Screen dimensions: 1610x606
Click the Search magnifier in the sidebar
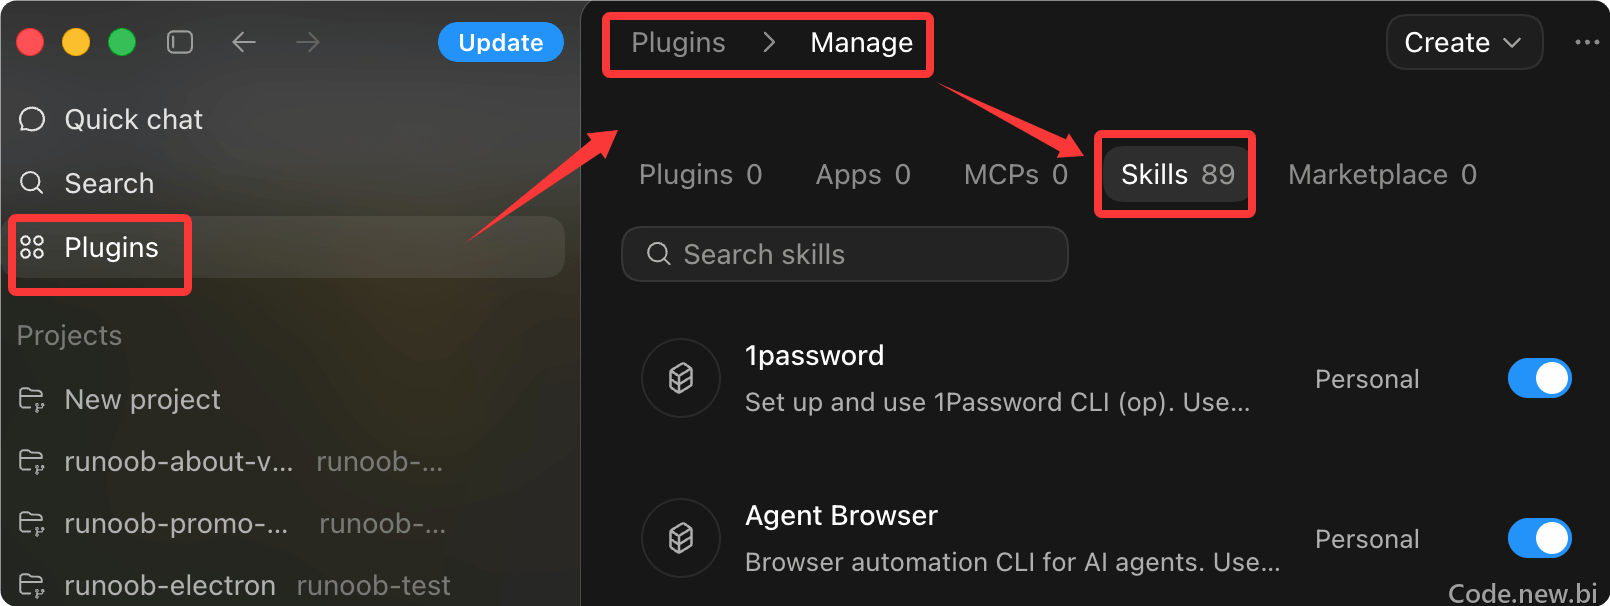pyautogui.click(x=32, y=183)
